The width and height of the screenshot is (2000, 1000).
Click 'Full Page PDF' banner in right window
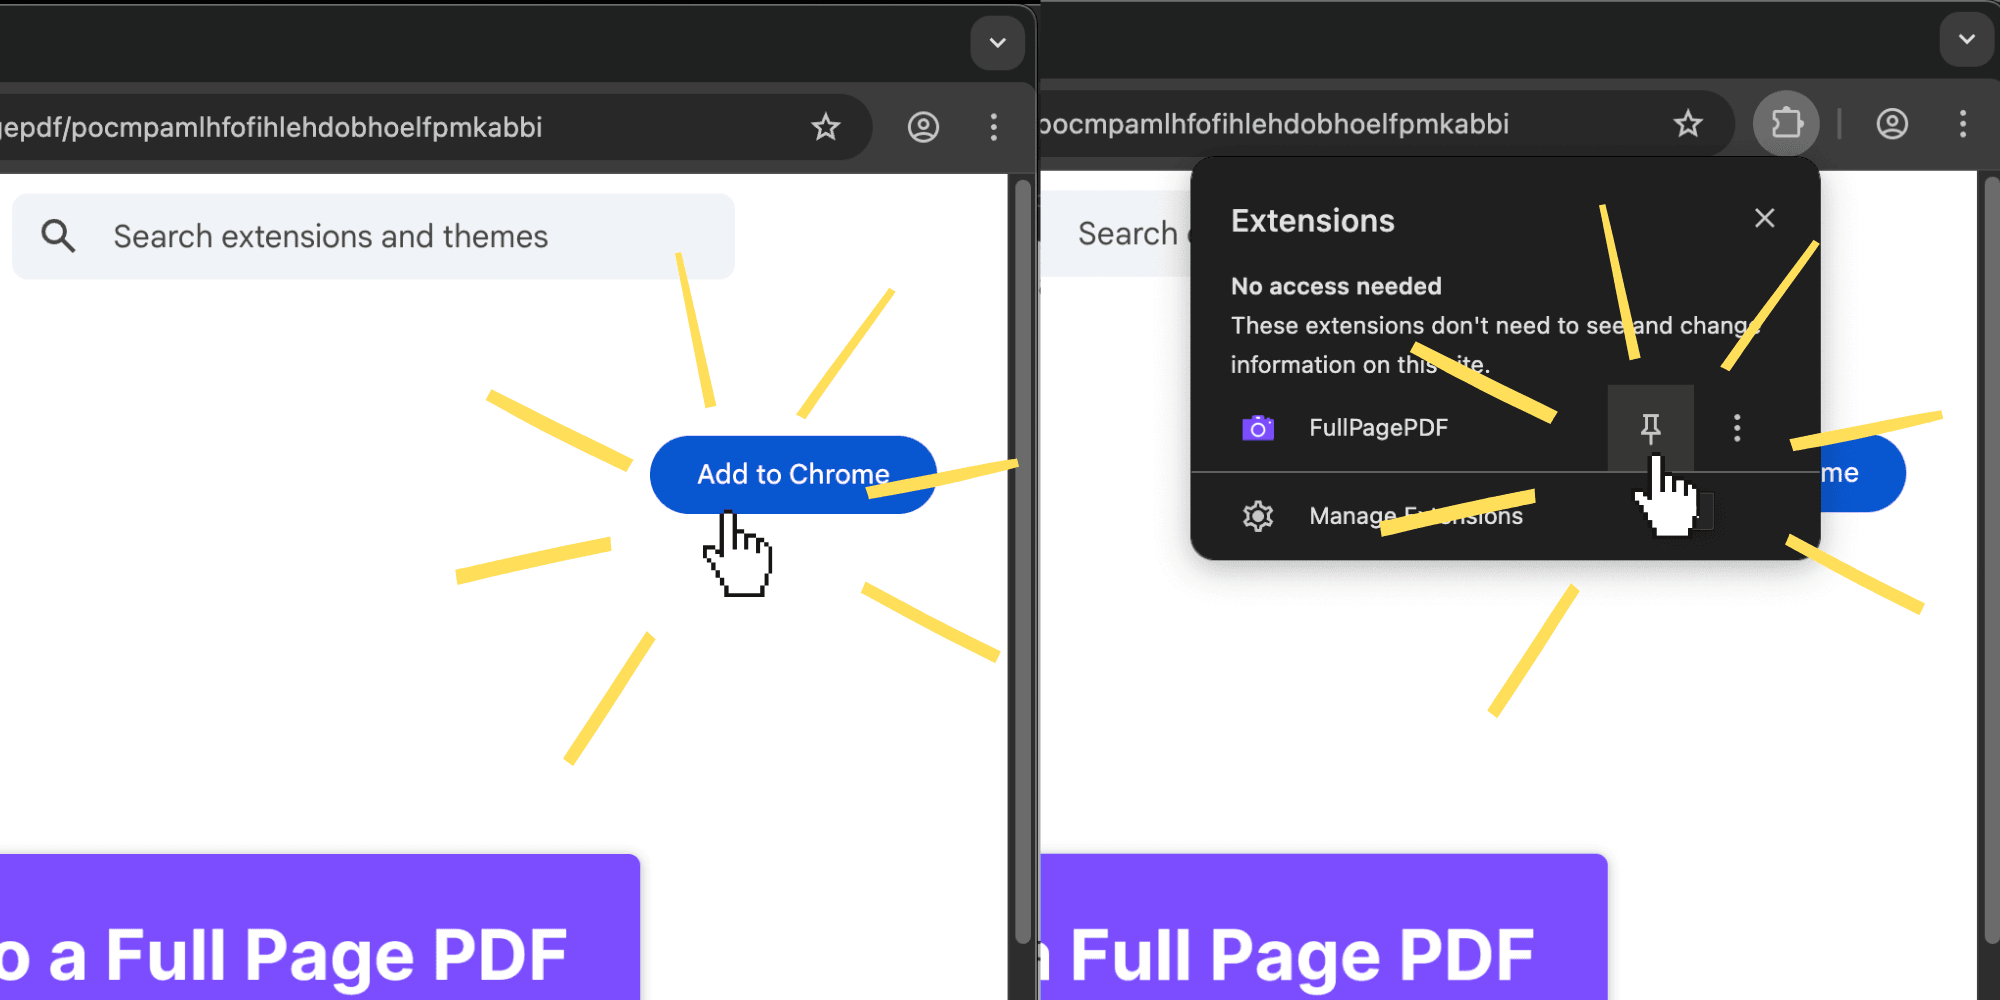pyautogui.click(x=1324, y=927)
